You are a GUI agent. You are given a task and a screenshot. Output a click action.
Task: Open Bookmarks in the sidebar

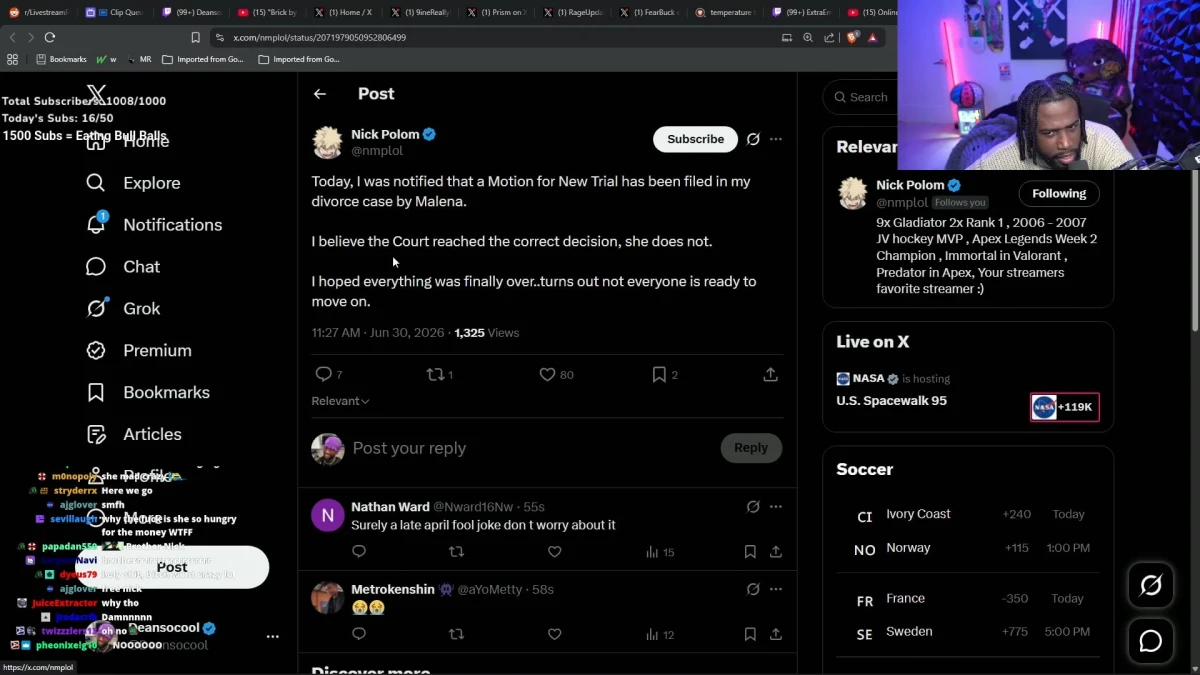[x=148, y=393]
